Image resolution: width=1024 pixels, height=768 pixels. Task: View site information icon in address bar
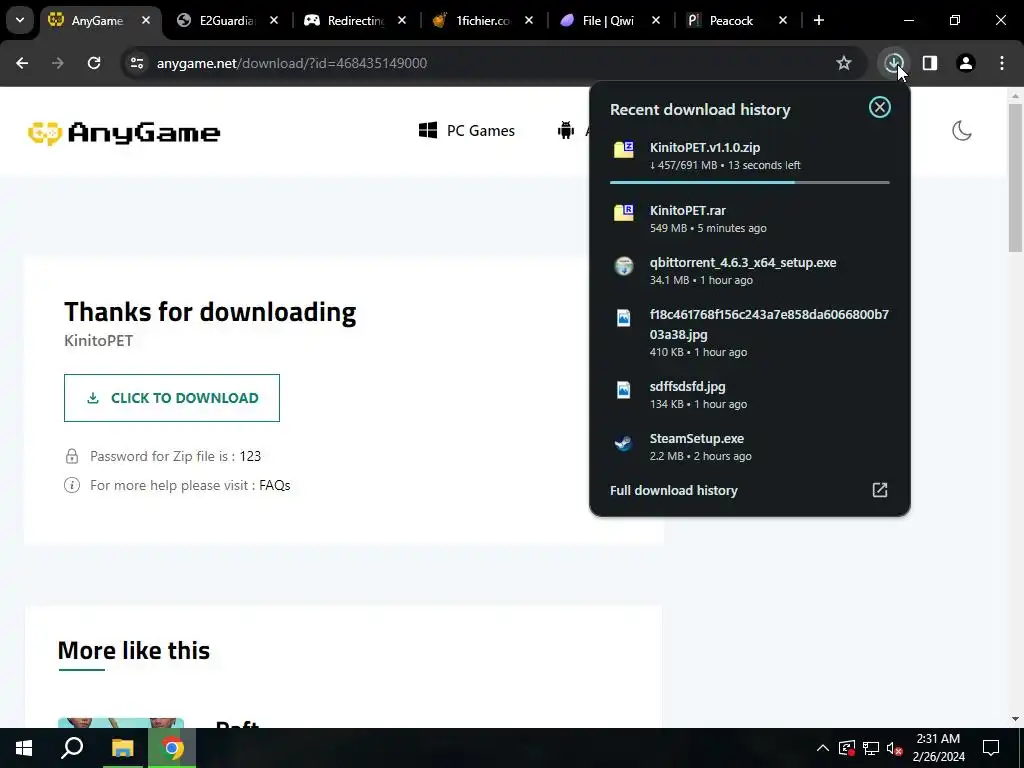[x=137, y=63]
